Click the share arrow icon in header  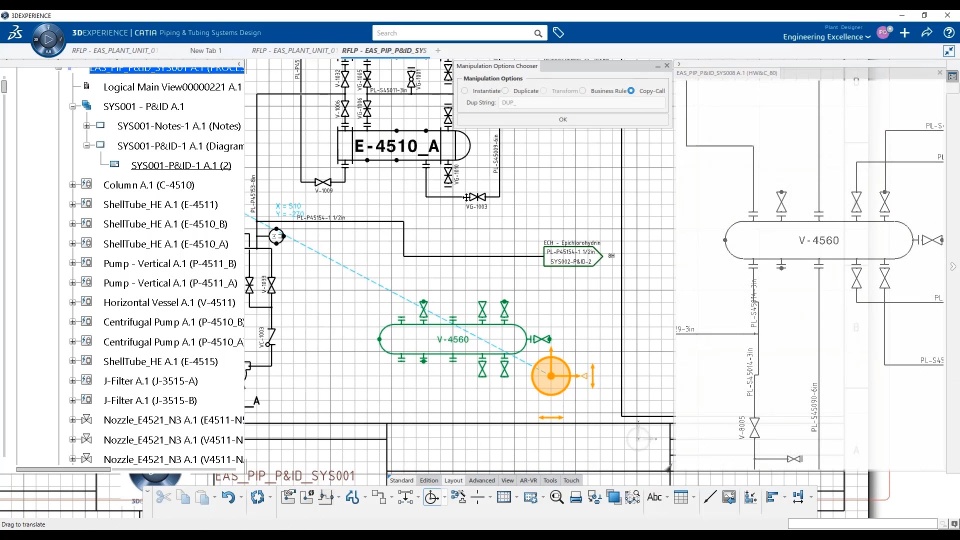point(927,32)
